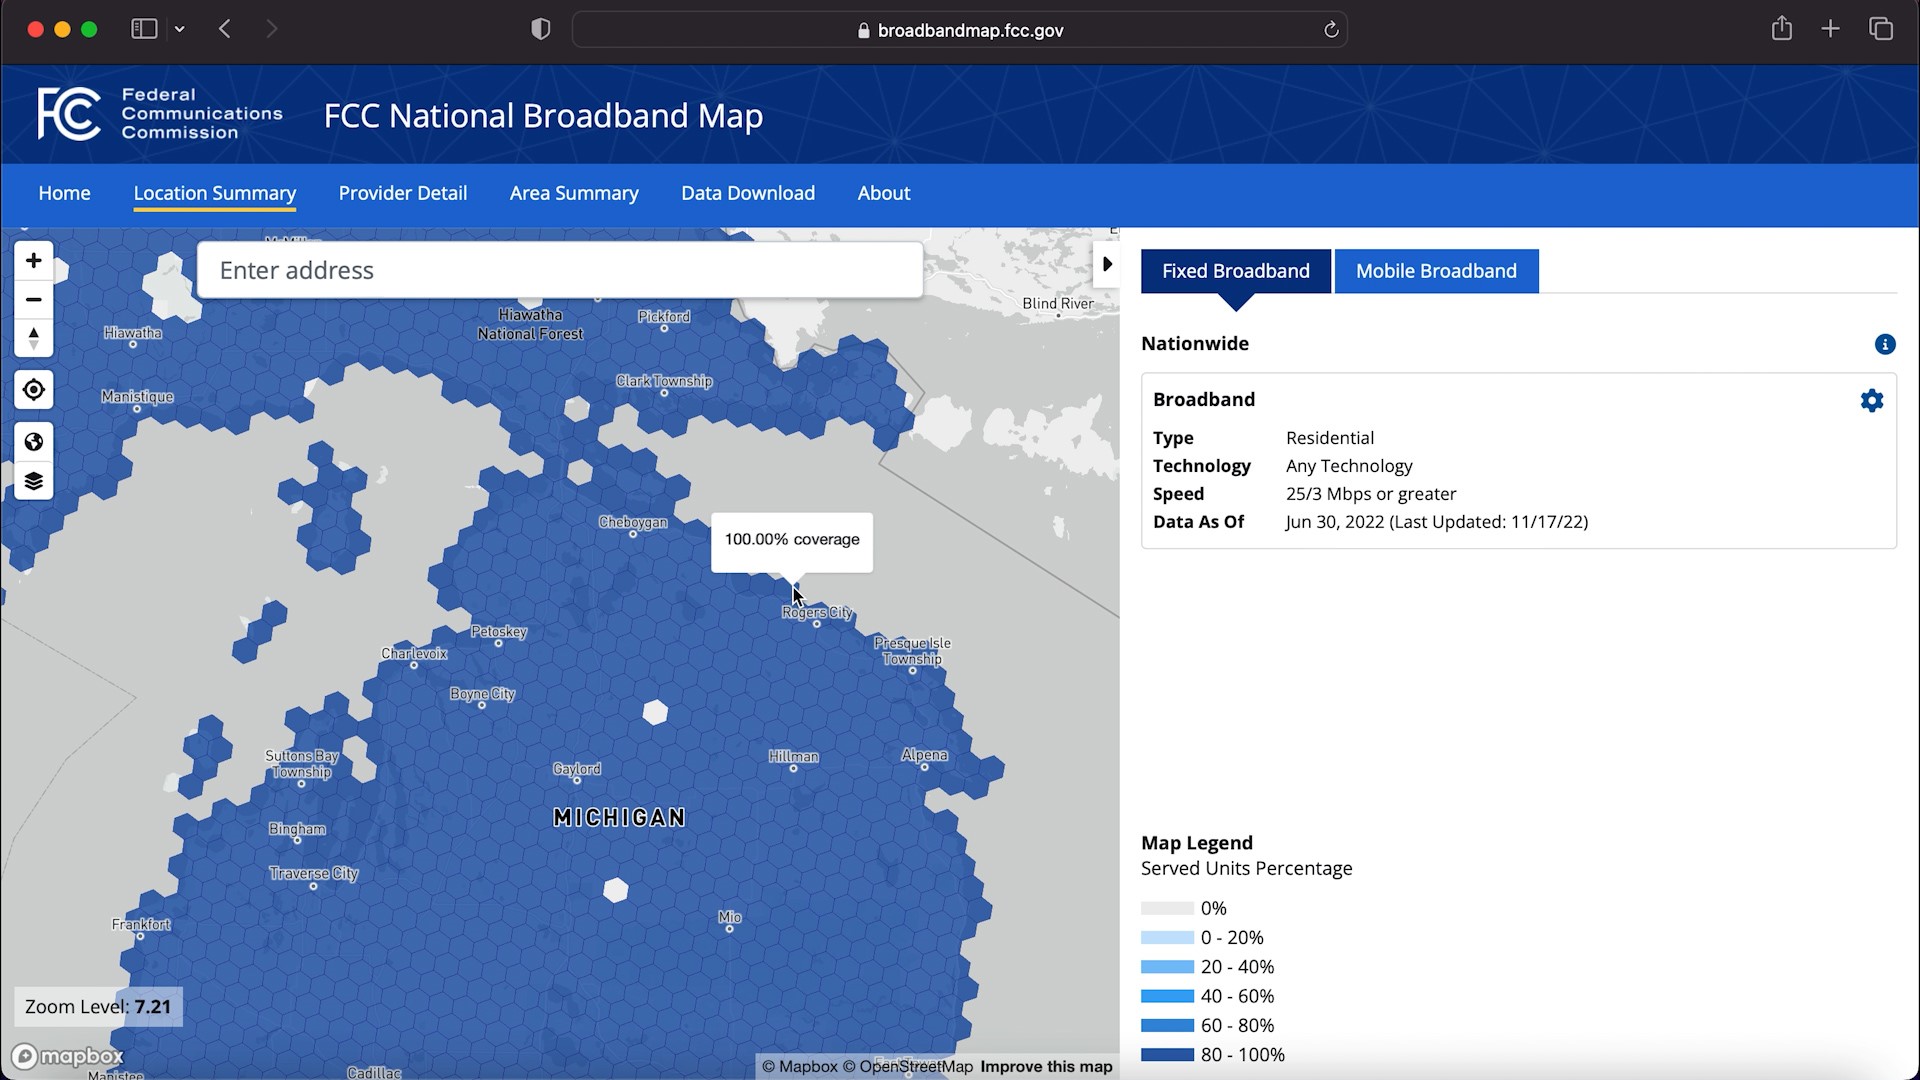The height and width of the screenshot is (1080, 1920).
Task: Switch to the Area Summary tab
Action: tap(574, 193)
